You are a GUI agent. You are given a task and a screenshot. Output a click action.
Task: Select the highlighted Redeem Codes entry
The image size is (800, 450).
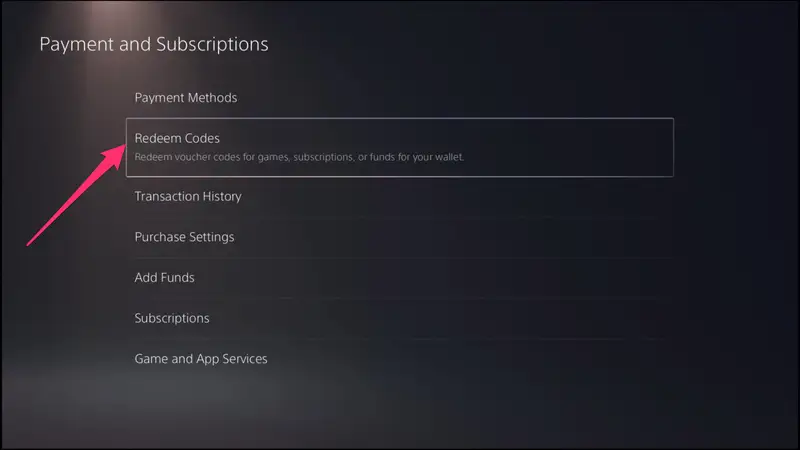point(399,147)
